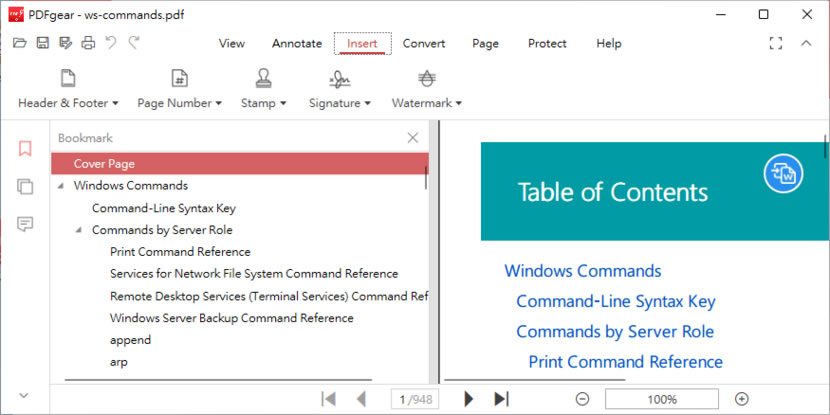The width and height of the screenshot is (830, 415).
Task: Select Services for Network File System bookmark
Action: coord(254,274)
